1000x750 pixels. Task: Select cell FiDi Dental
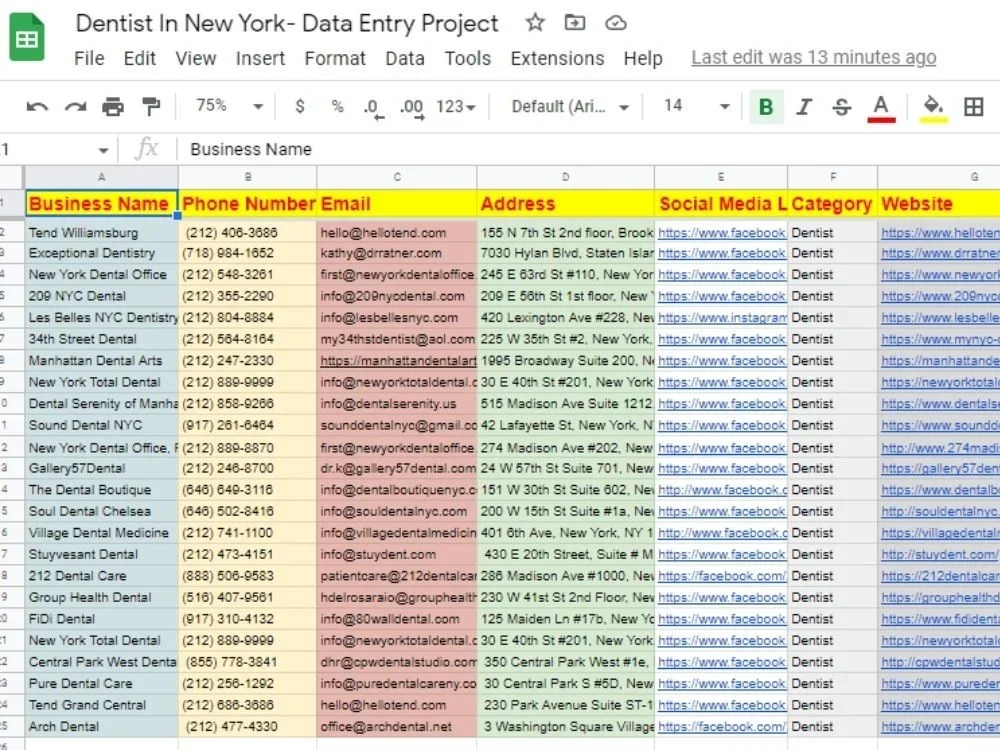click(x=101, y=619)
